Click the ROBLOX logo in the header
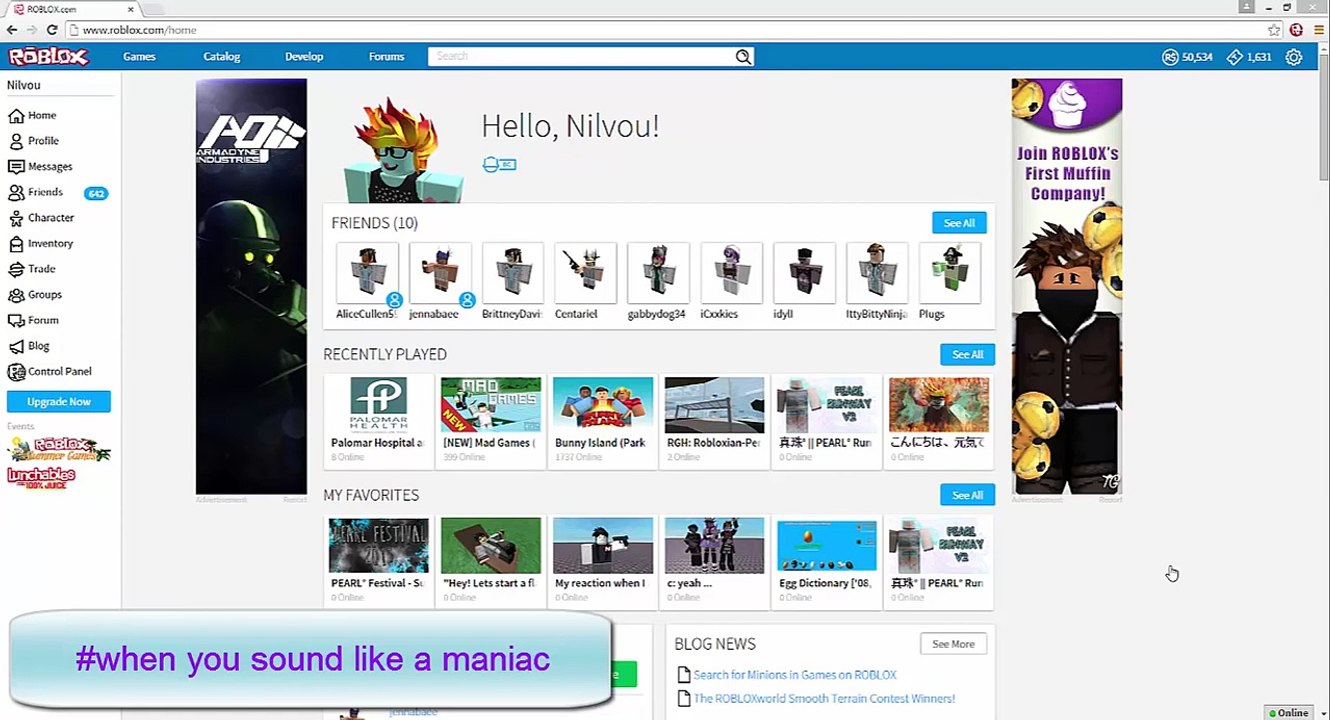 click(48, 57)
